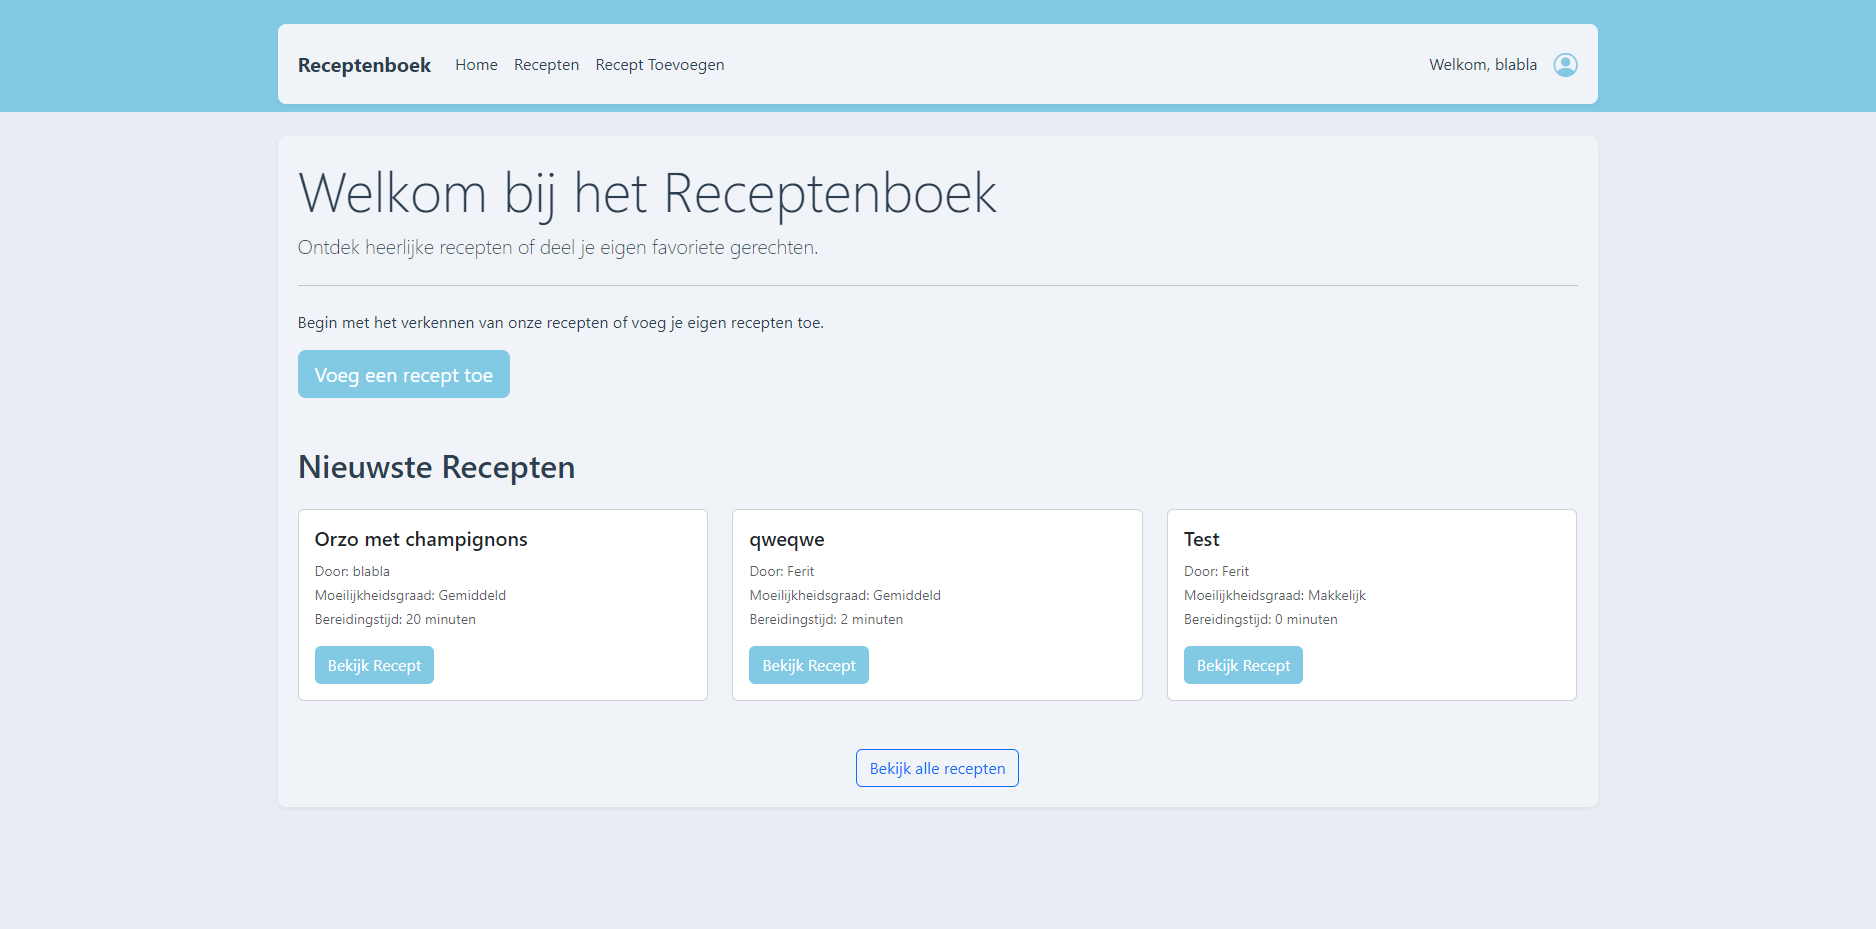The height and width of the screenshot is (929, 1876).
Task: Click Bekijk Recept on the Test card
Action: tap(1243, 665)
